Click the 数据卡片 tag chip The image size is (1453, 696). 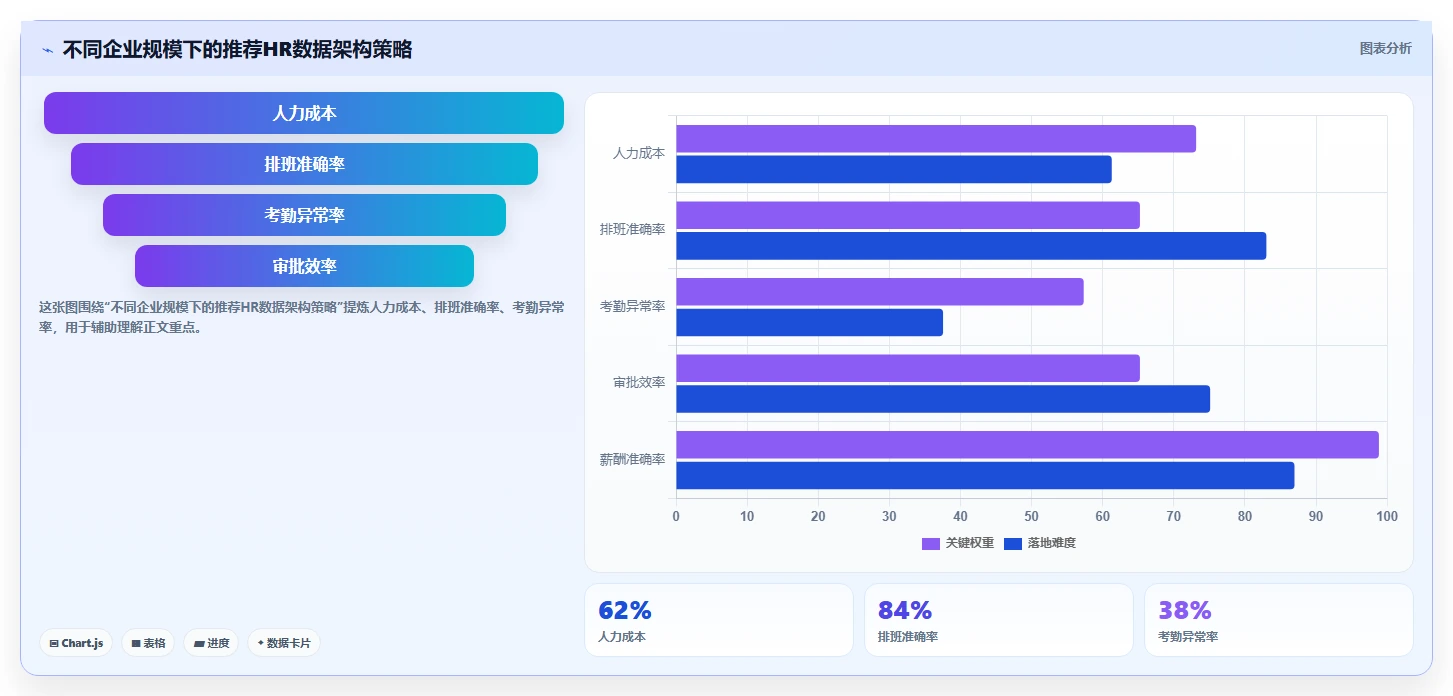[284, 643]
